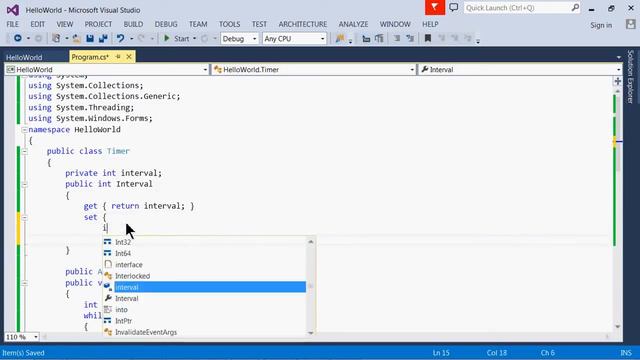Open the ANALYZE menu
Viewport: 640px width, 360px height.
[353, 24]
